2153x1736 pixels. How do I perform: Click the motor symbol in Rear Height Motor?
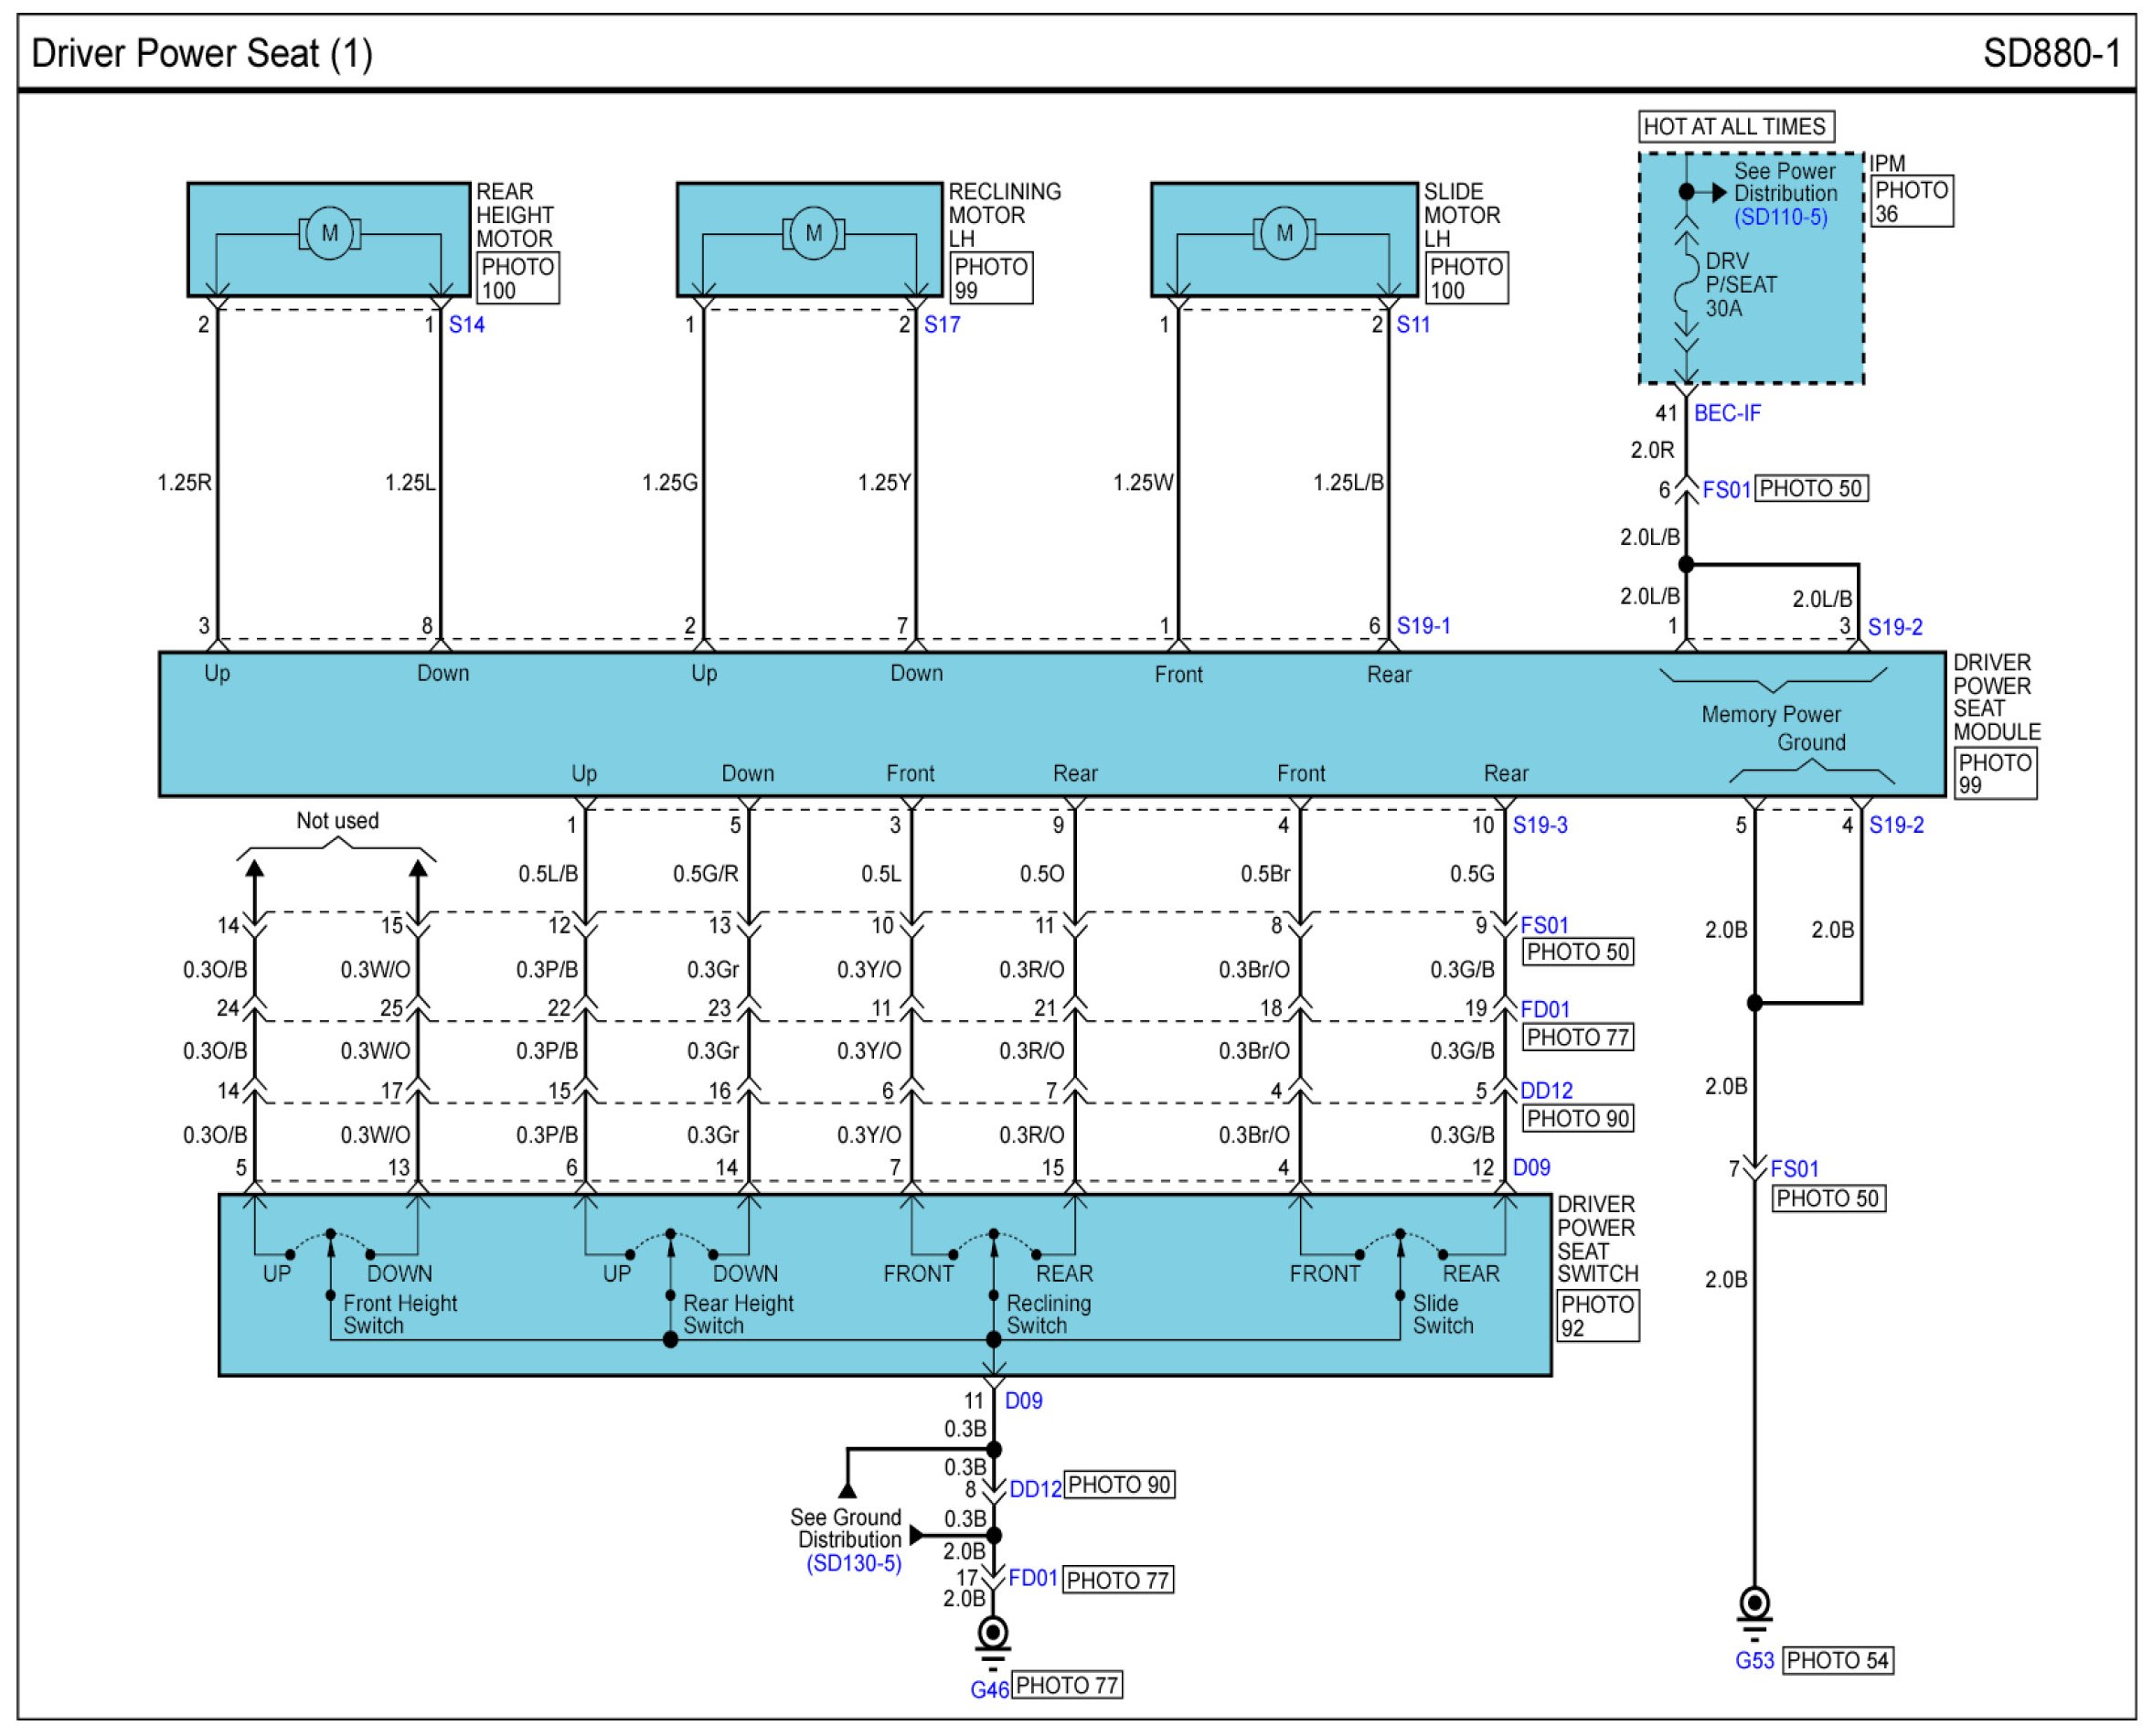pyautogui.click(x=329, y=234)
